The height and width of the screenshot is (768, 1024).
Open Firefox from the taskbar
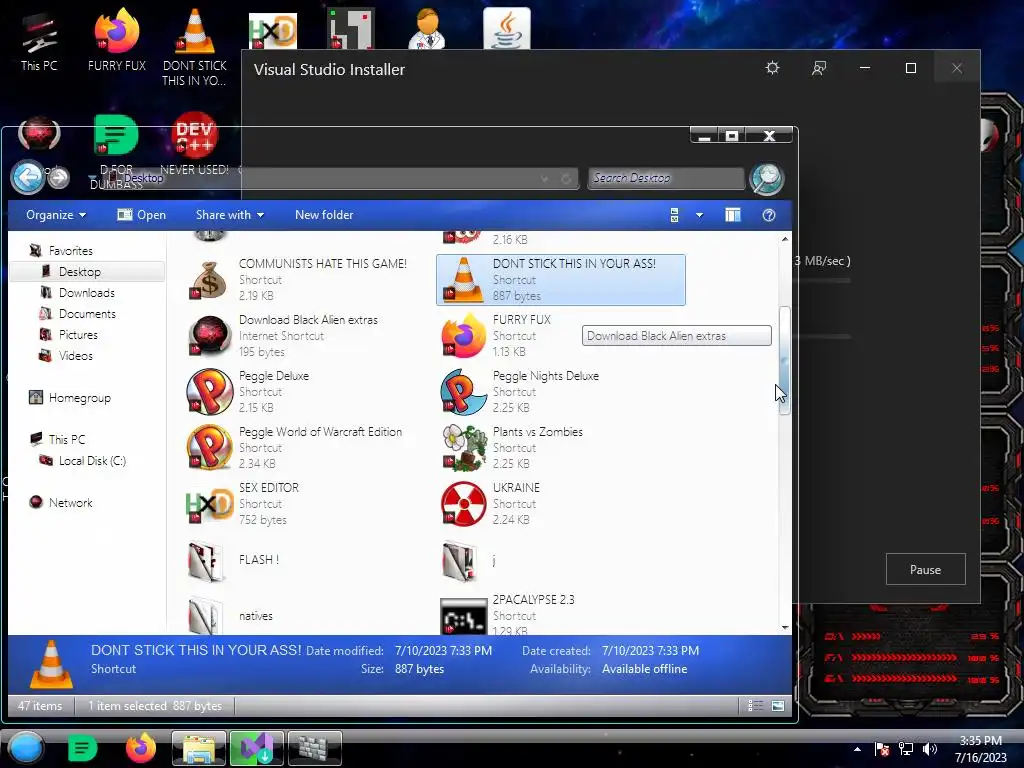point(140,748)
